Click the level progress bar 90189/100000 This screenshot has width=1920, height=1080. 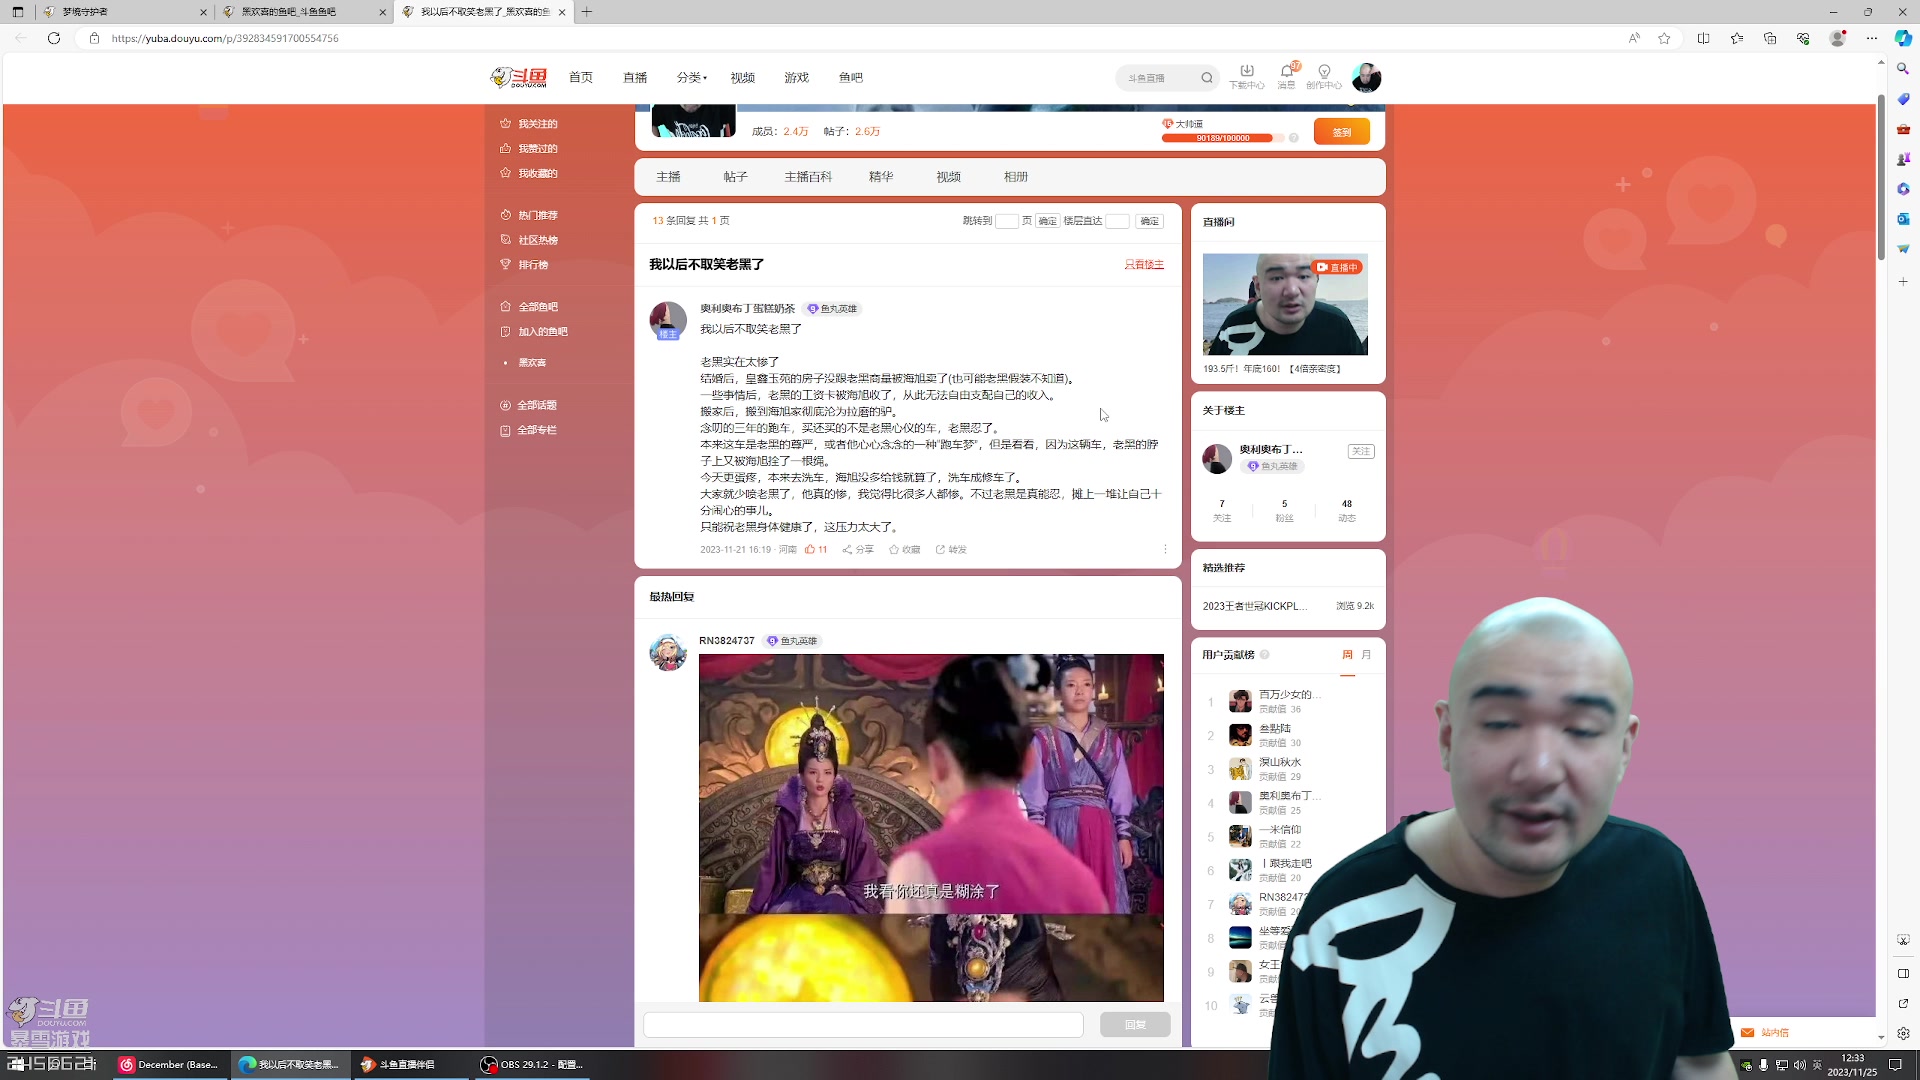tap(1222, 138)
